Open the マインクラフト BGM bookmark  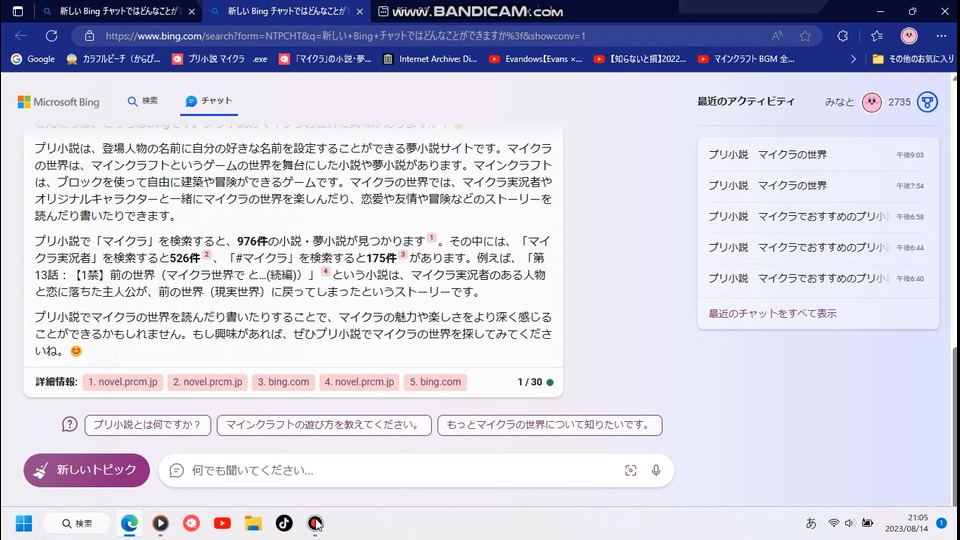tap(746, 59)
